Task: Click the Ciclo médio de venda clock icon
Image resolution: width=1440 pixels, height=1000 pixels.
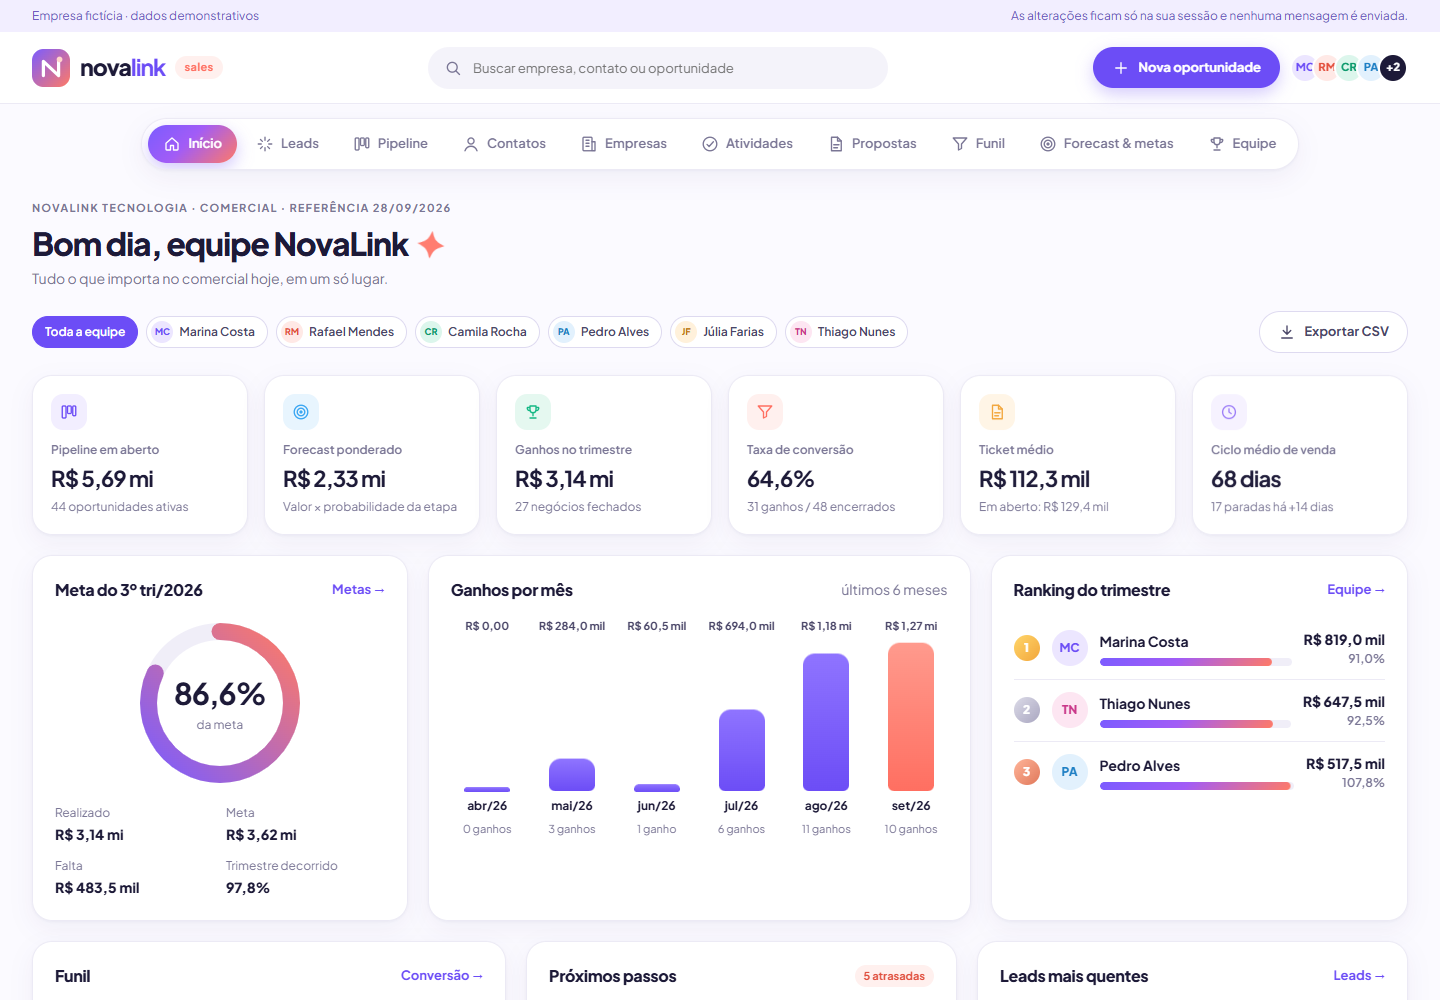Action: pos(1229,412)
